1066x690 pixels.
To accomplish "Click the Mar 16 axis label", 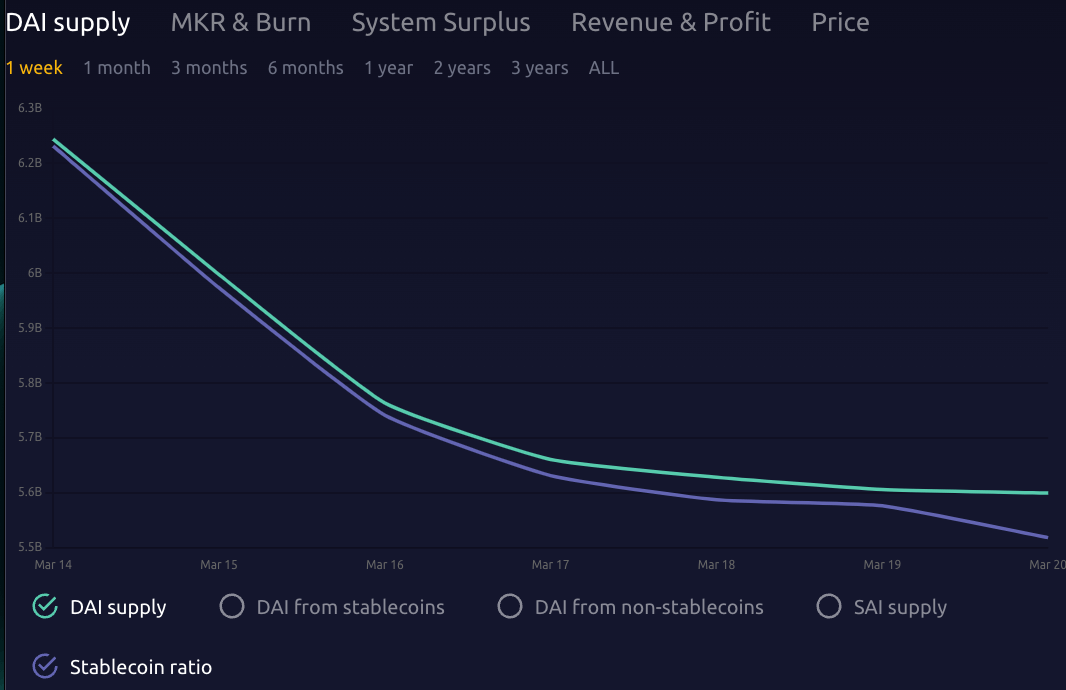I will click(x=385, y=565).
